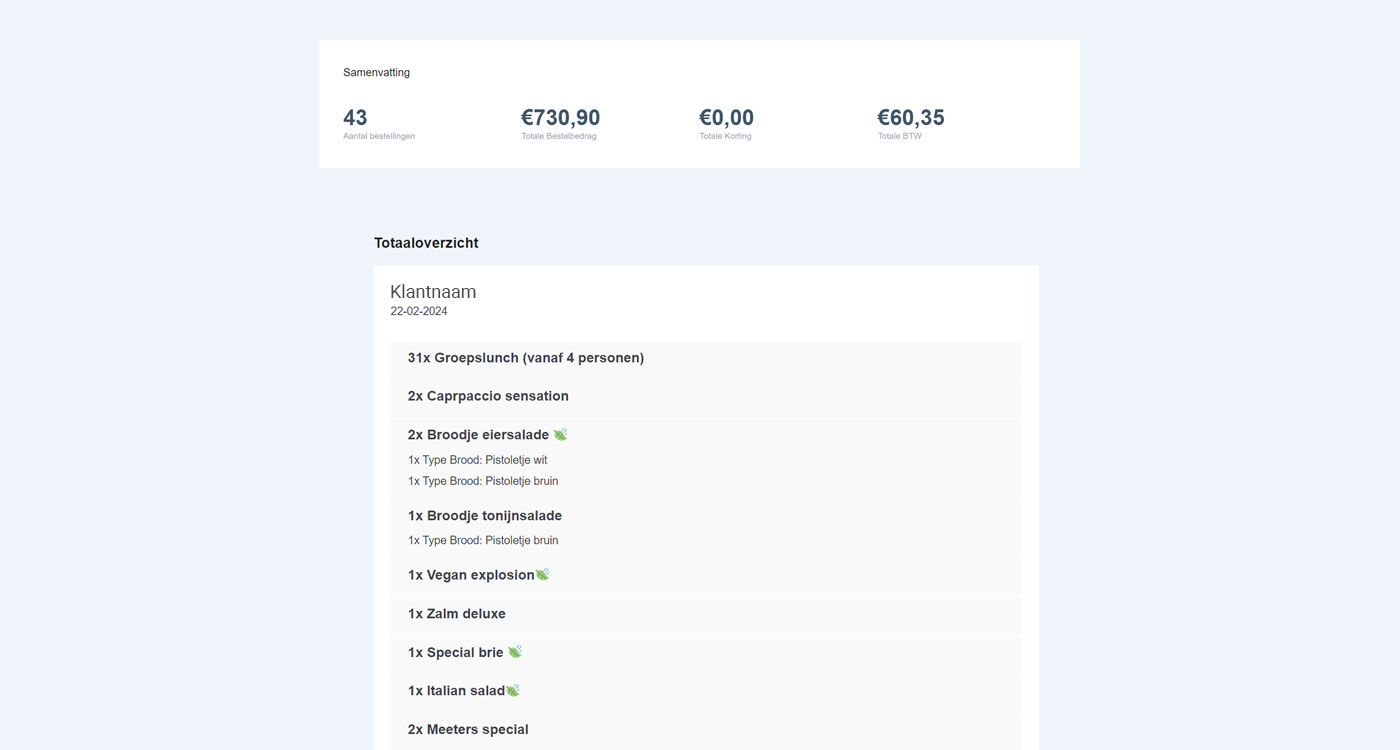Select the 31x Groepslunch row
The width and height of the screenshot is (1400, 750).
point(706,358)
